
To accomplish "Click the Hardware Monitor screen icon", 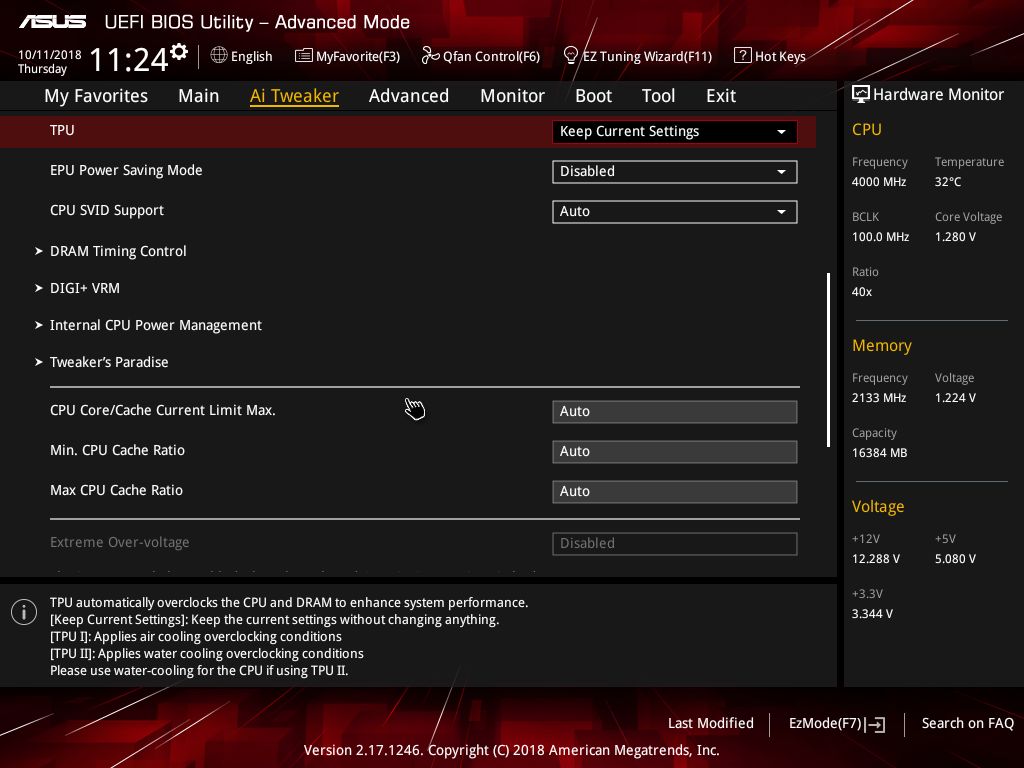I will [x=861, y=94].
